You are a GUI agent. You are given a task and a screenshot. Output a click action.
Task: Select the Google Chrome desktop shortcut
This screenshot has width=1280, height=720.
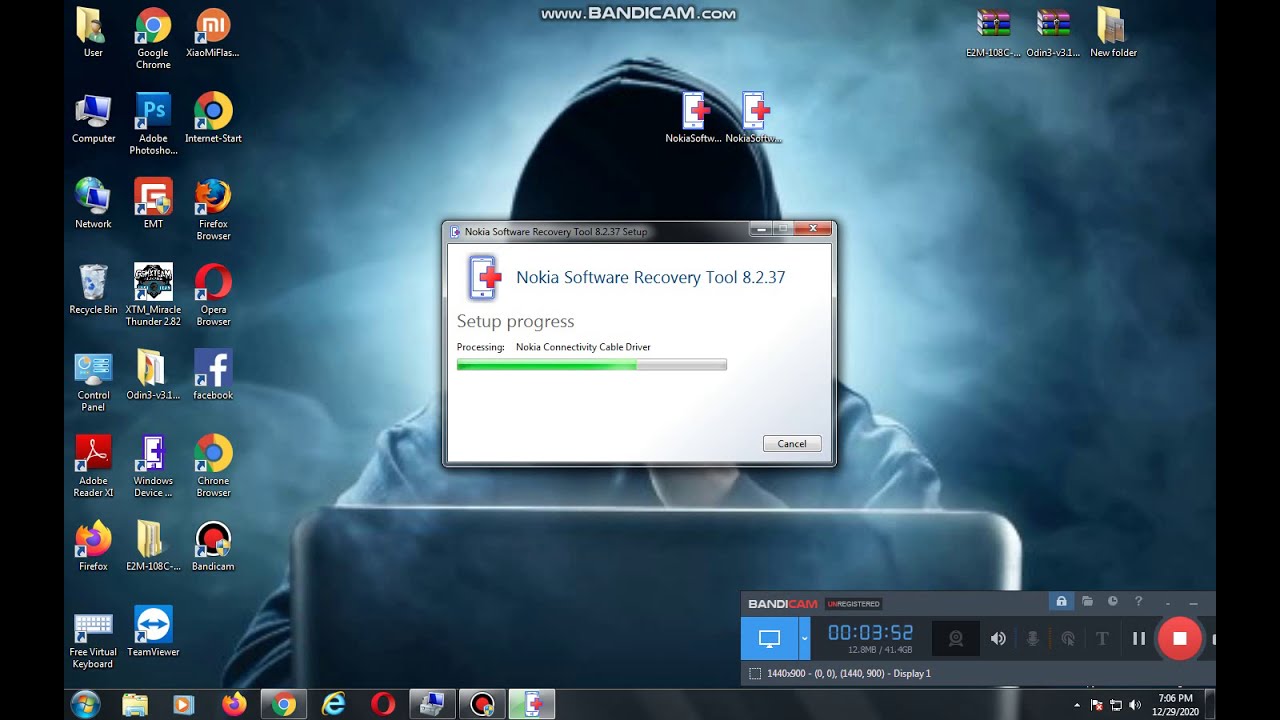click(153, 38)
